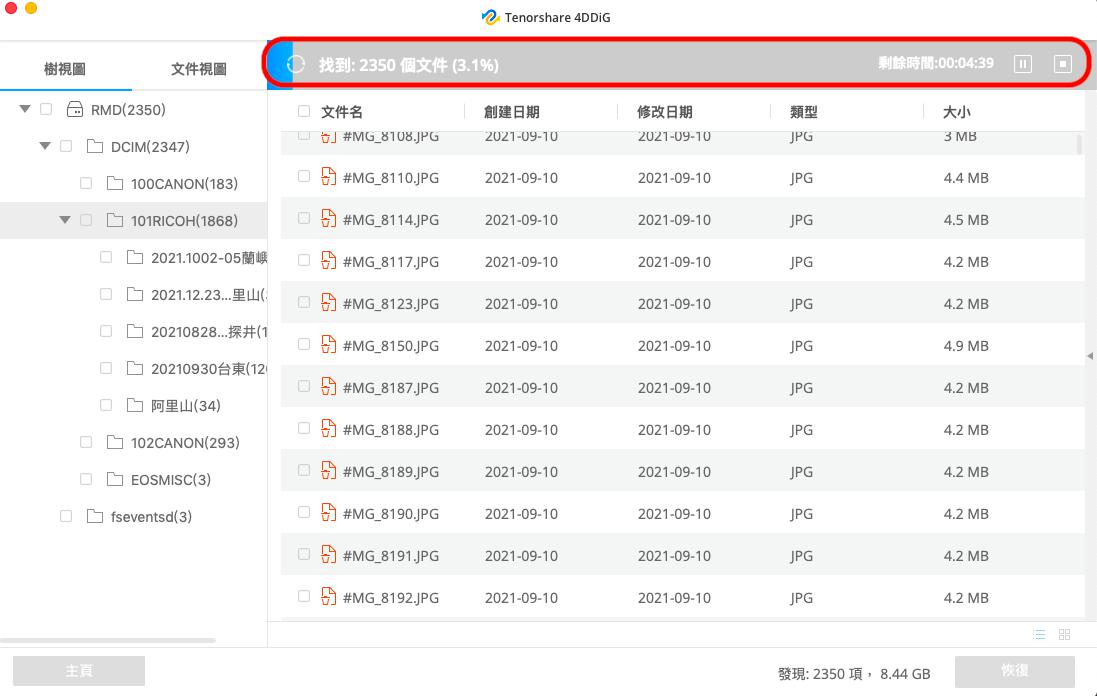
Task: Click the file icon of #MG_8187.JPG
Action: pyautogui.click(x=328, y=386)
